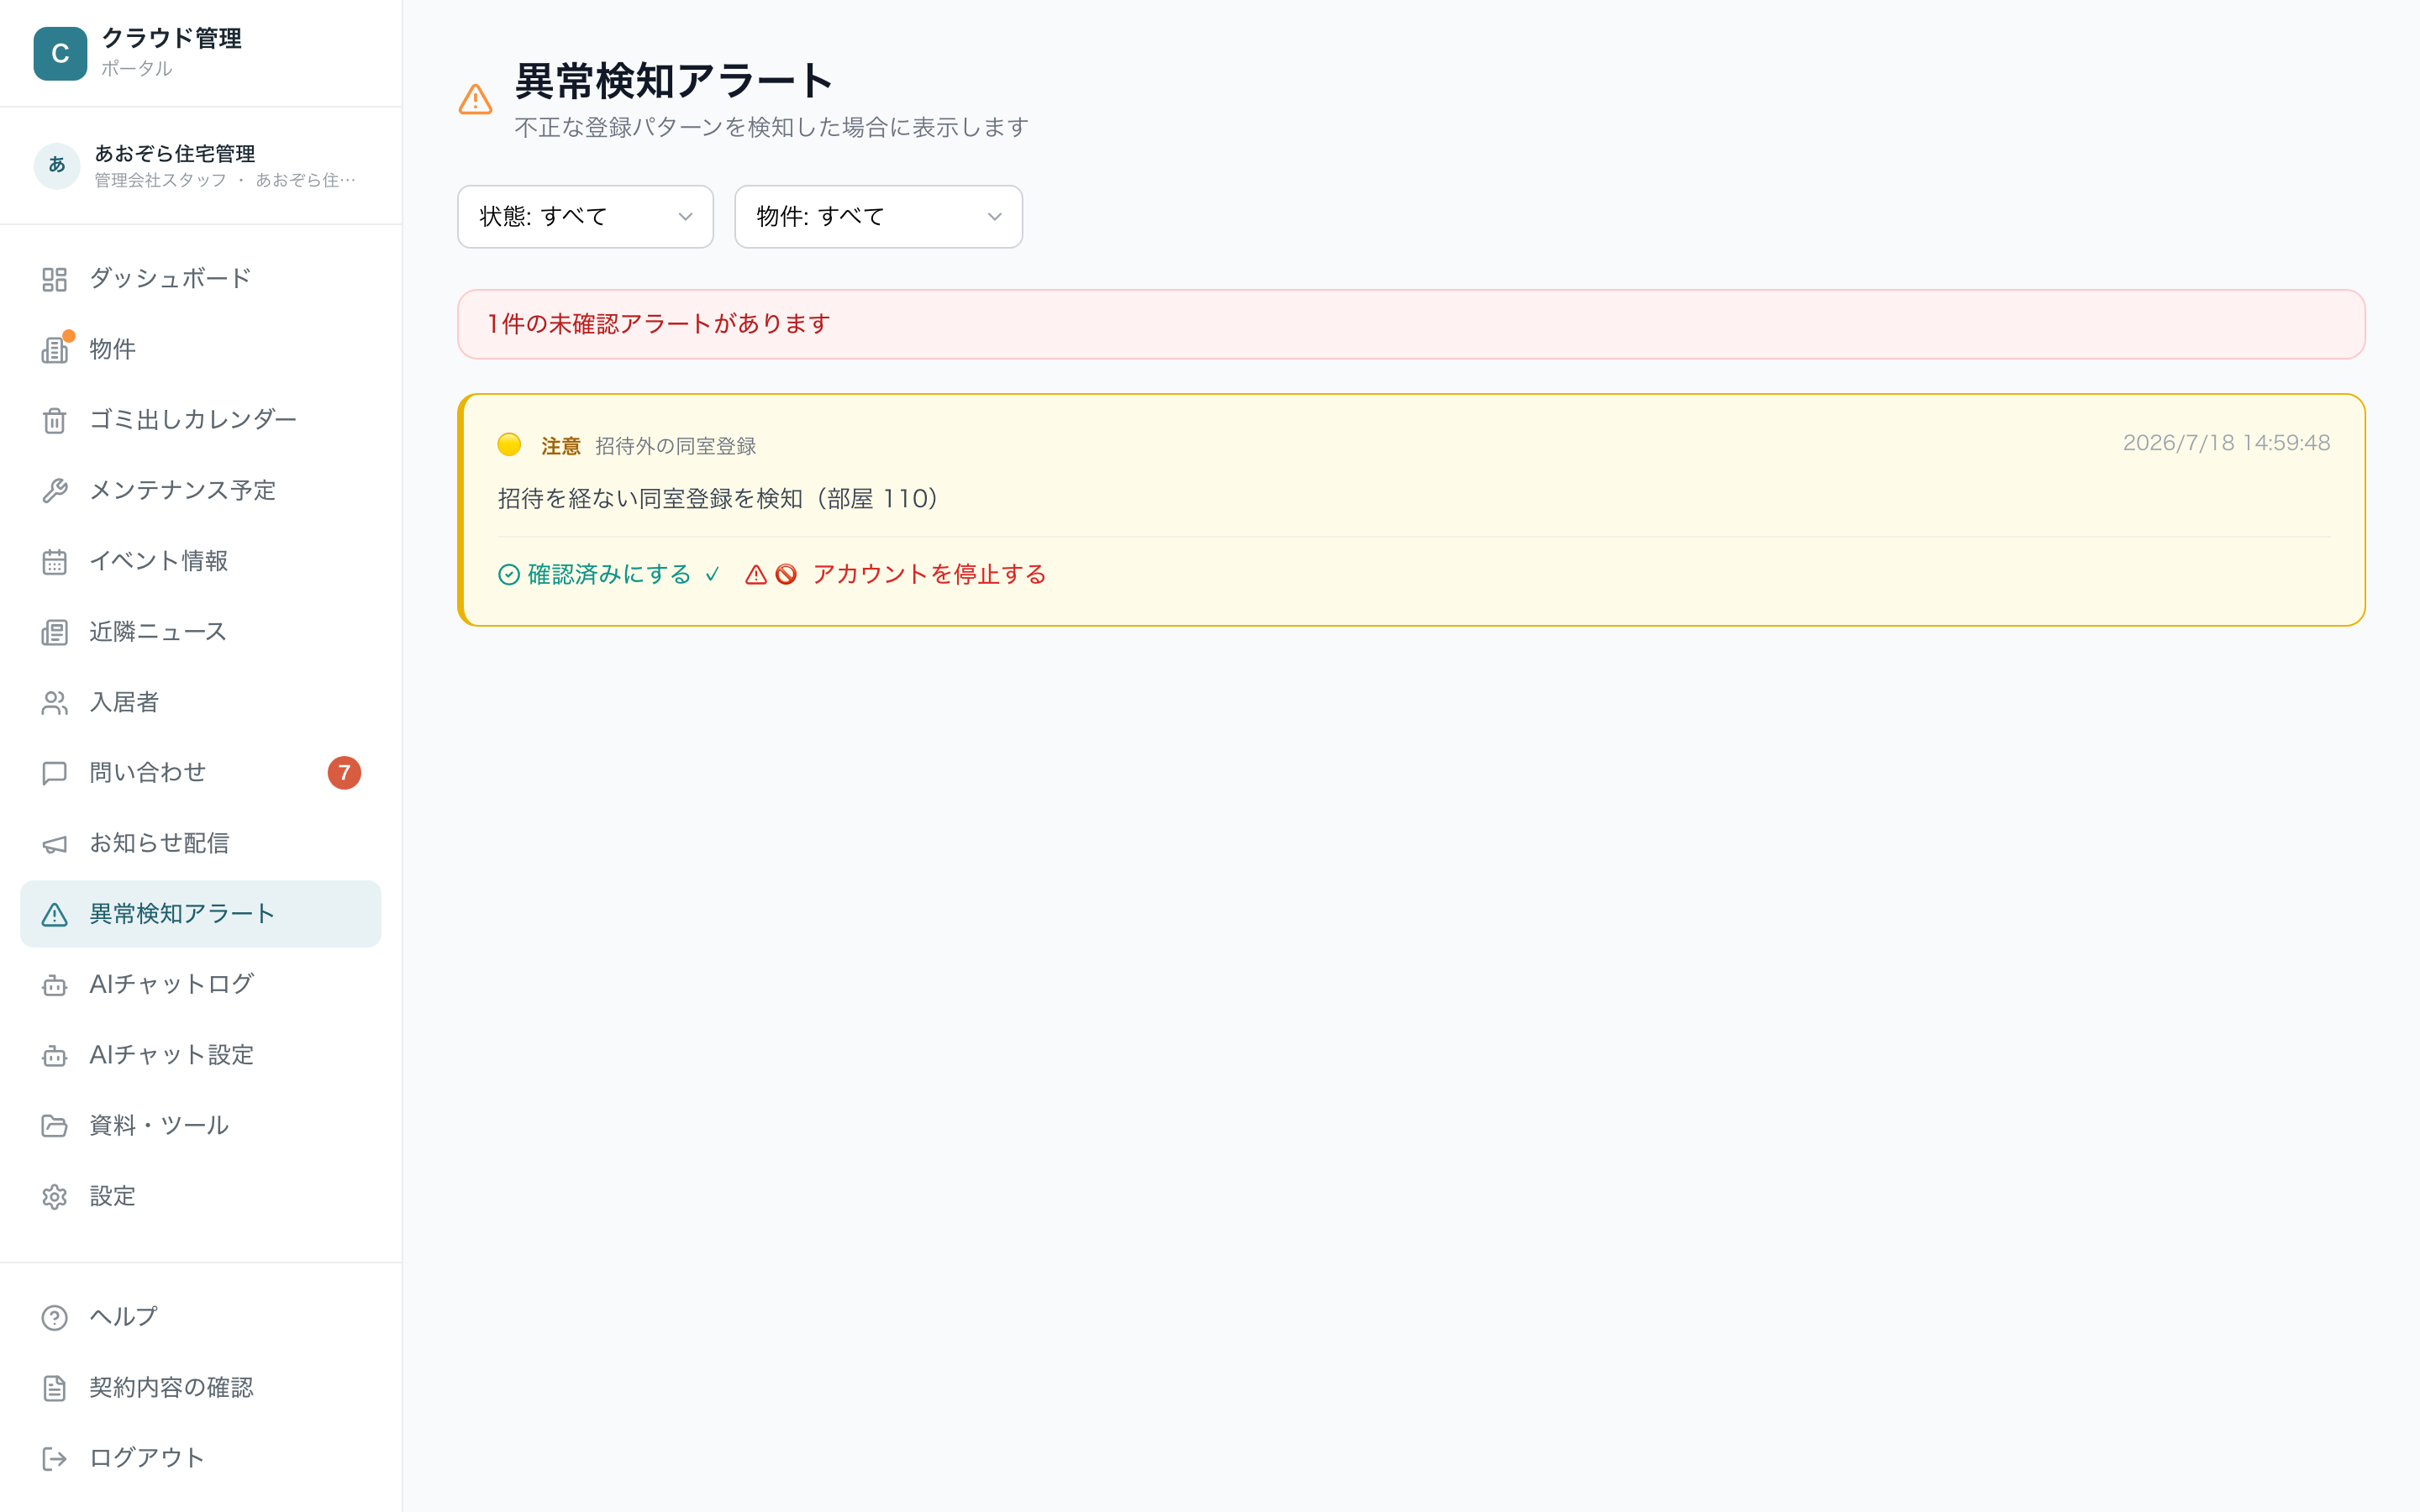Click the 契約内容の確認 document icon
This screenshot has height=1512, width=2420.
click(x=54, y=1388)
